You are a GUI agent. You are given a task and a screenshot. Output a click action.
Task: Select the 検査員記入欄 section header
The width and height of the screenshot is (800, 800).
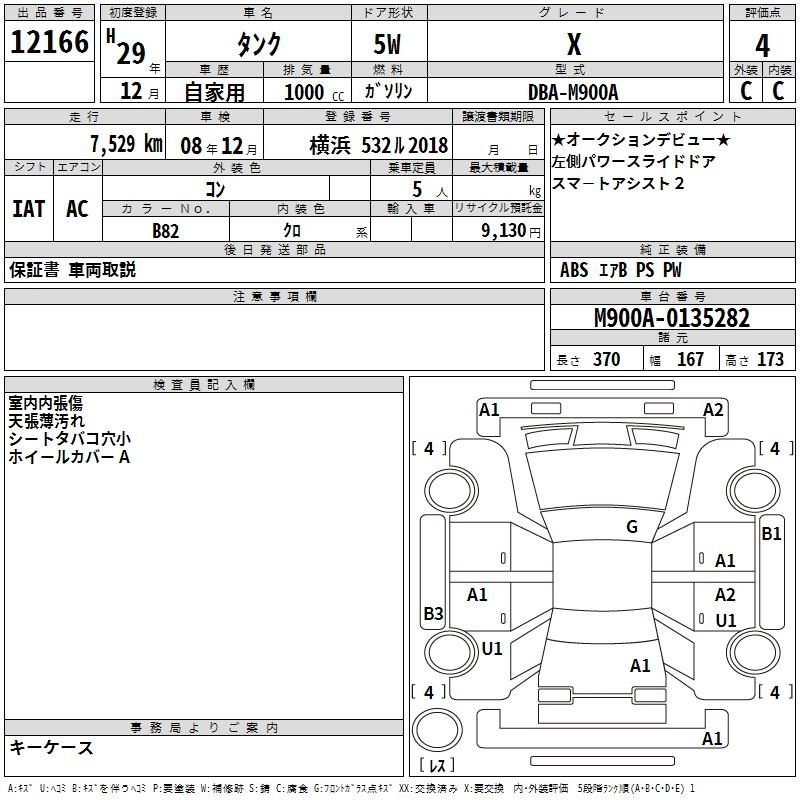[x=204, y=385]
